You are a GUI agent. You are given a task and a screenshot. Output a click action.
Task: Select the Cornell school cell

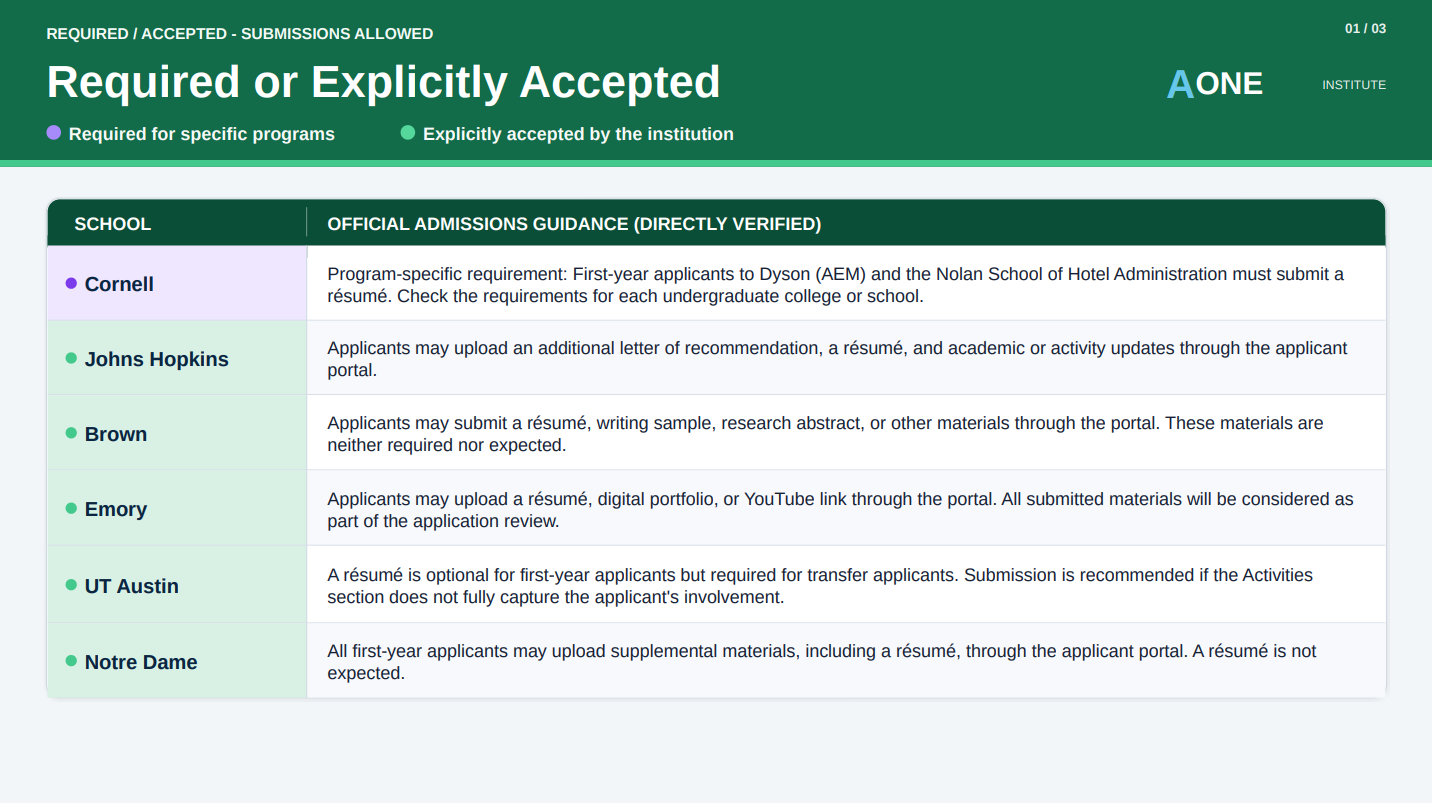tap(177, 284)
